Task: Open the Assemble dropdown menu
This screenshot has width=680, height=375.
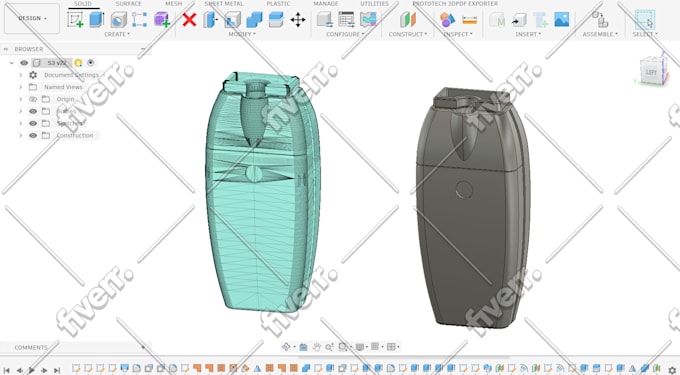Action: point(600,34)
